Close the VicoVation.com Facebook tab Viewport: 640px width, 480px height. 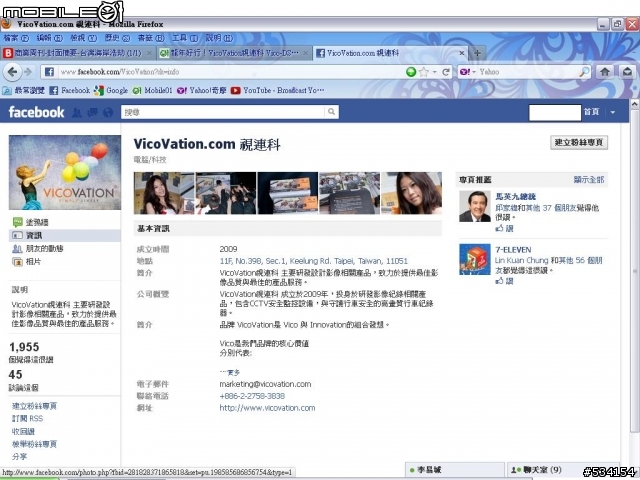click(x=462, y=53)
